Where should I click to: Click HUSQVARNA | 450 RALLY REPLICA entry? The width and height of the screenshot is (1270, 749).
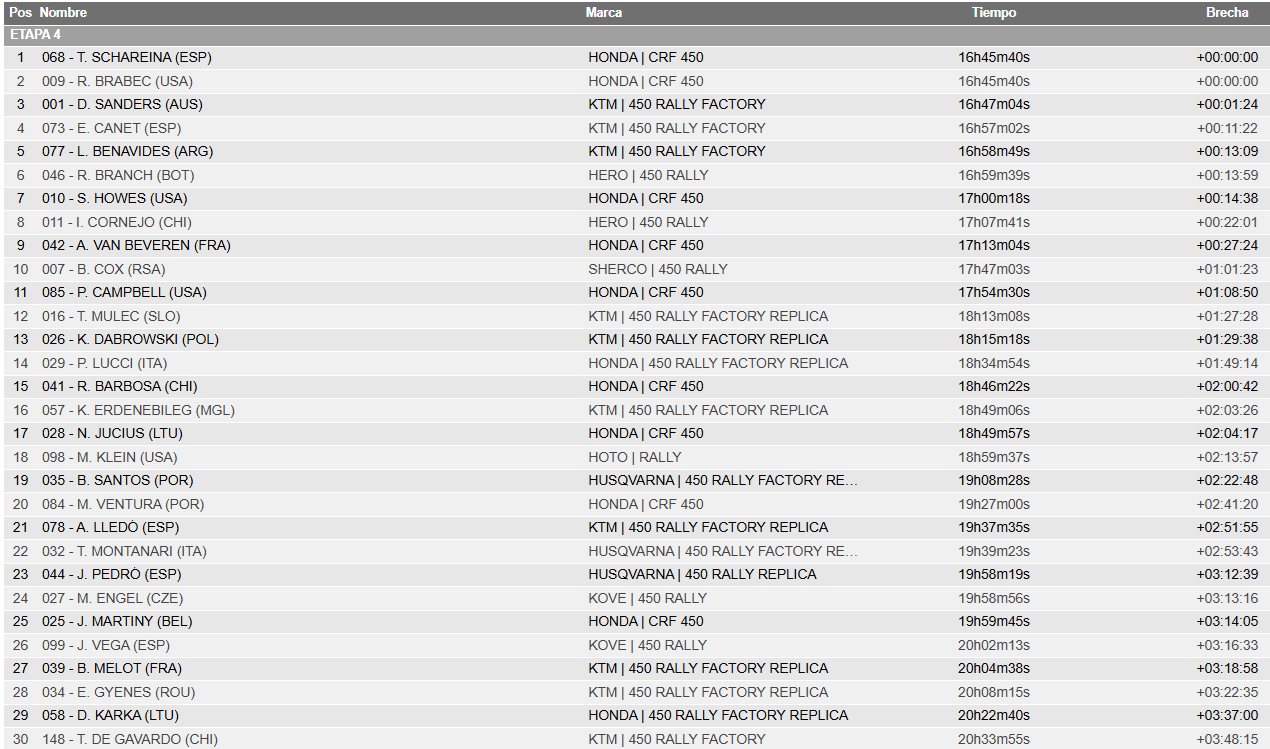click(x=702, y=574)
